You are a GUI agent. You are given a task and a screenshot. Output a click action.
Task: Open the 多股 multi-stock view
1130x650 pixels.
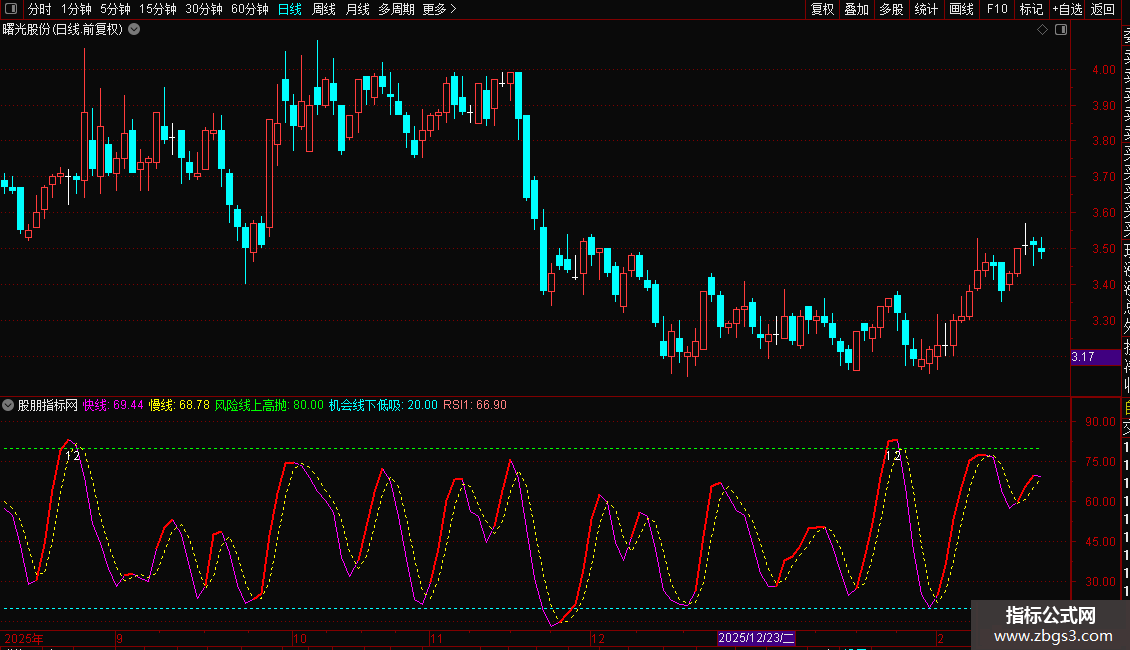click(x=891, y=9)
